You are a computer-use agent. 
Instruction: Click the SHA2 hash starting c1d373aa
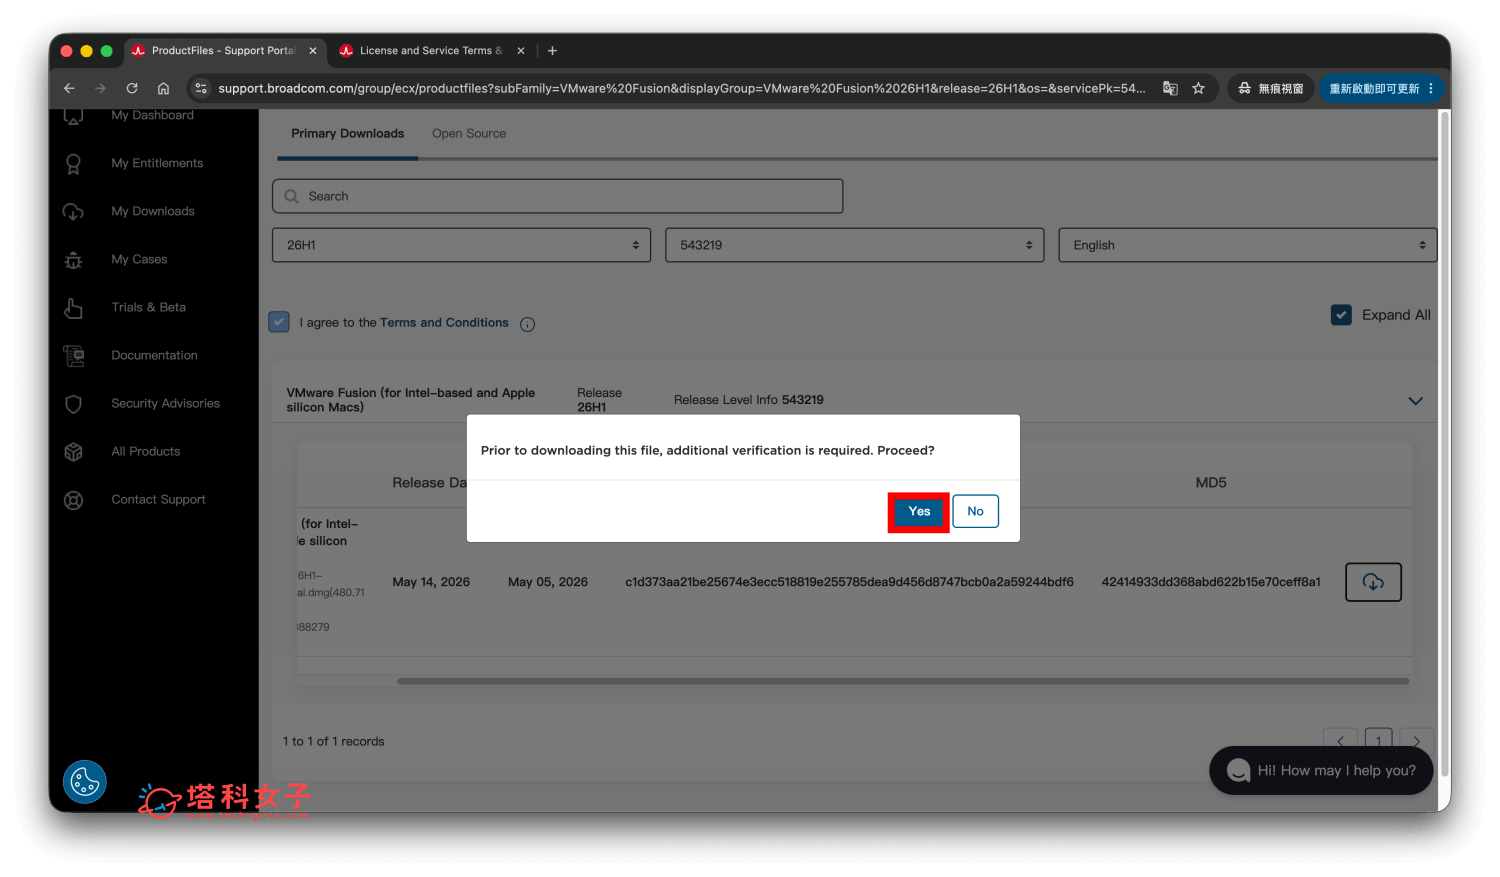click(849, 582)
